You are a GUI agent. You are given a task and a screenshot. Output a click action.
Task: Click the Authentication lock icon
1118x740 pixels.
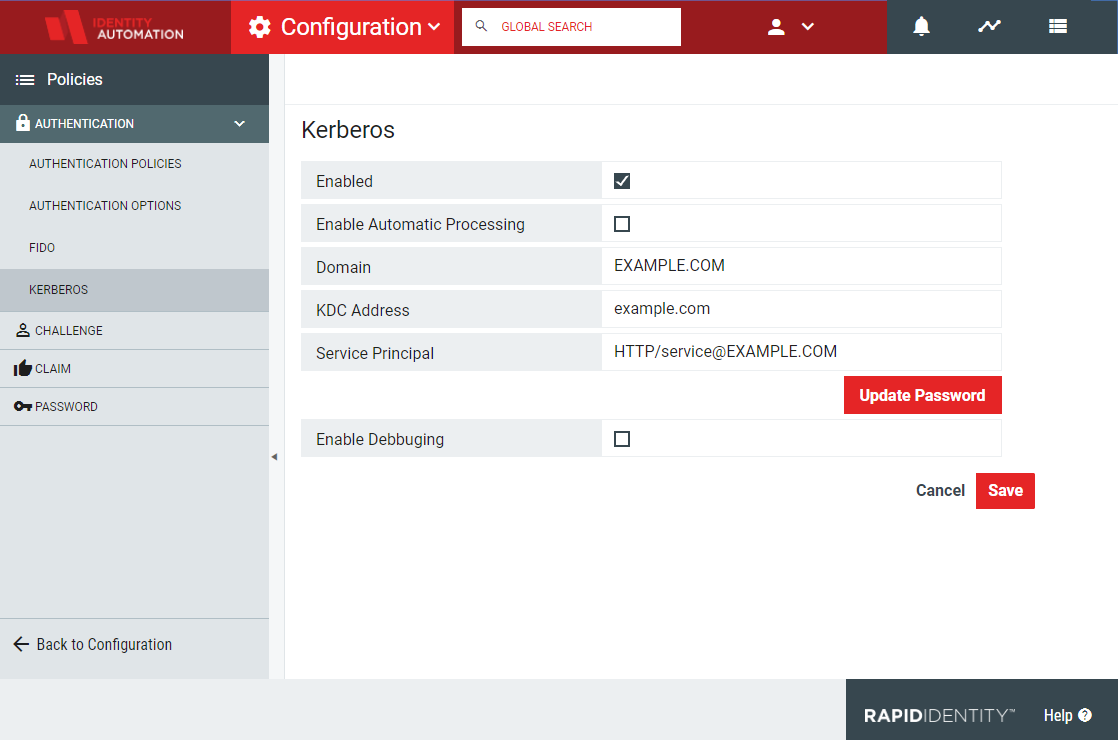tap(23, 123)
